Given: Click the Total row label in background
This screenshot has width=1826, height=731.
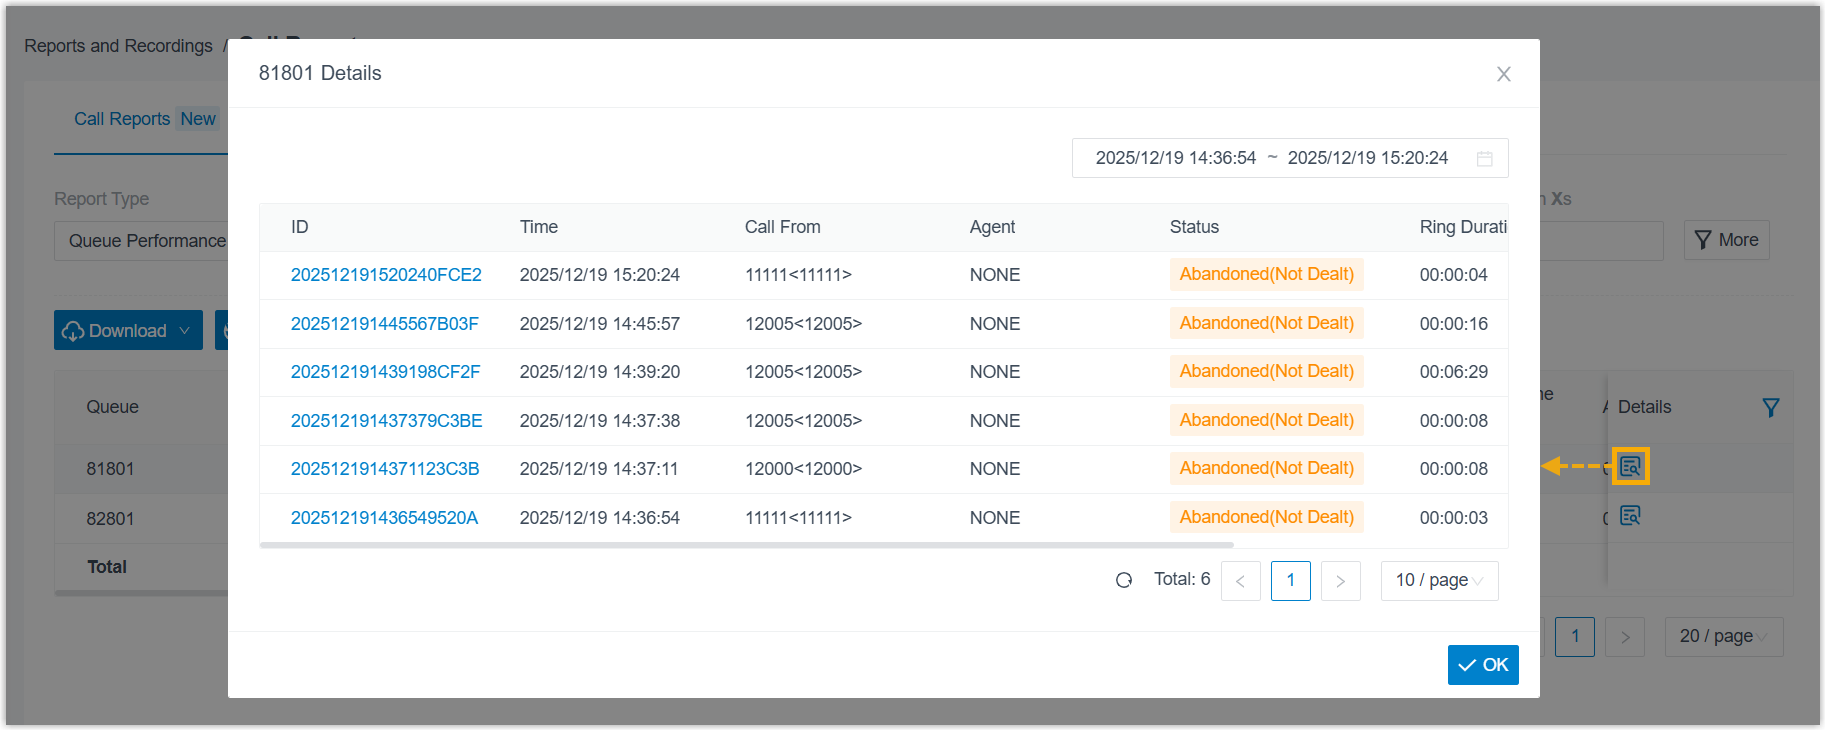Looking at the screenshot, I should [x=107, y=567].
